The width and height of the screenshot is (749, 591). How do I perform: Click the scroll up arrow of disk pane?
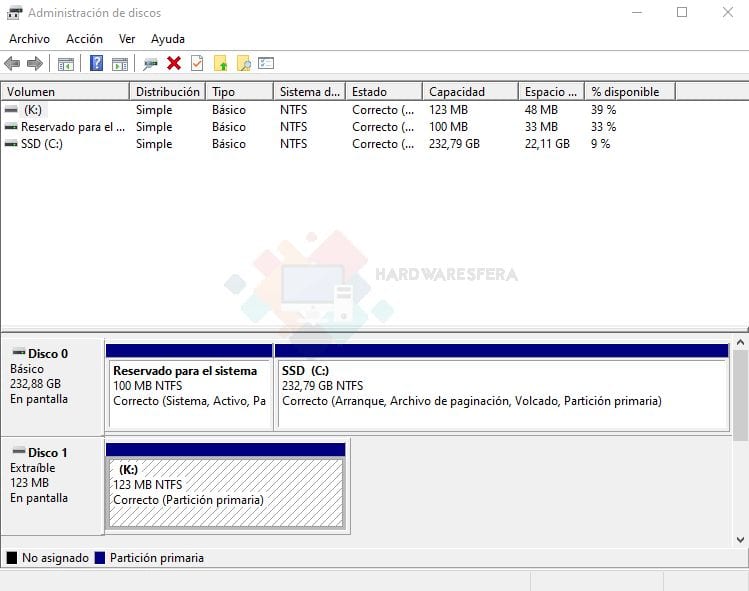(x=740, y=342)
